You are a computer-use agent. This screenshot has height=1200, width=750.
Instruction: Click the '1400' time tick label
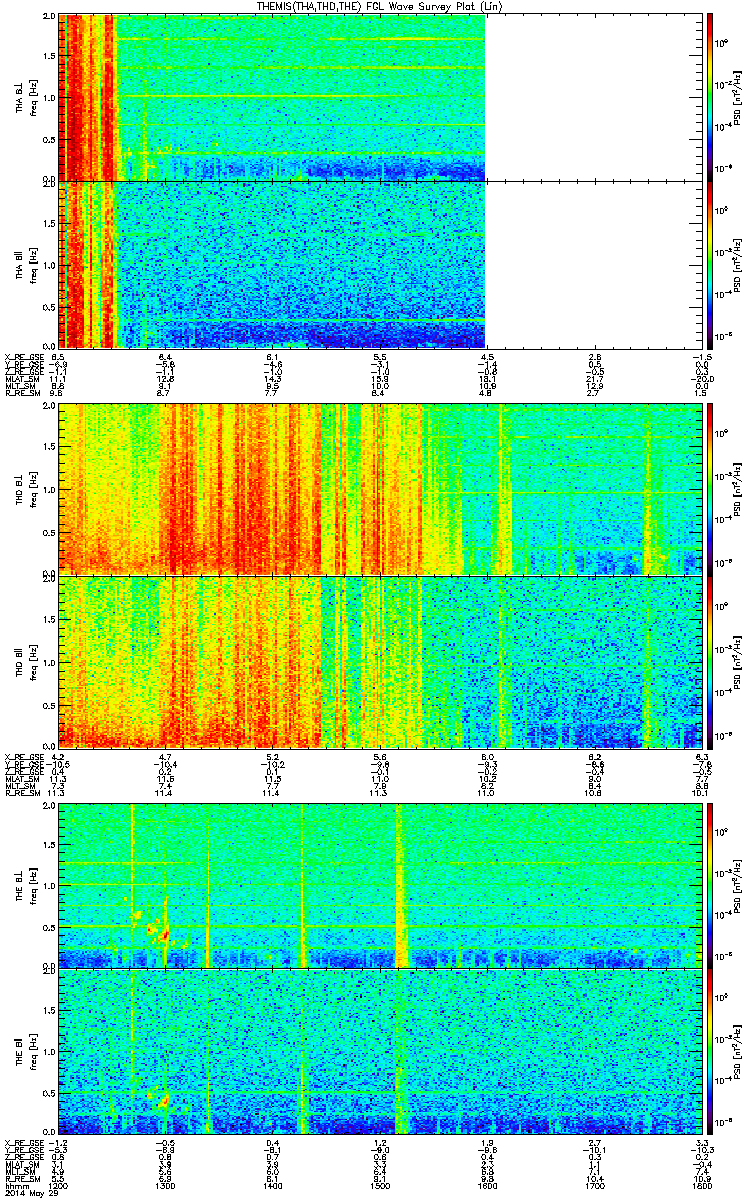[272, 1184]
